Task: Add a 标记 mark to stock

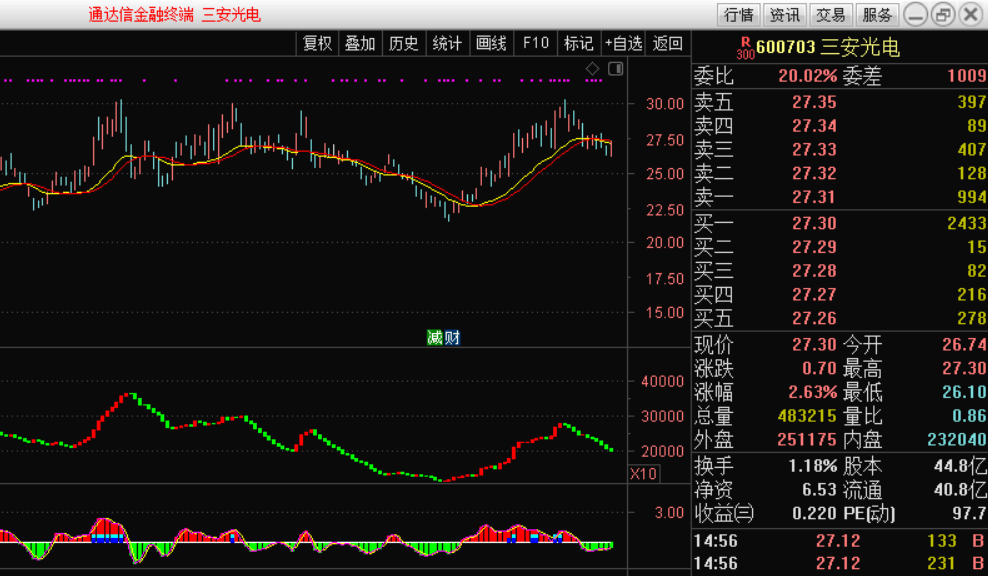Action: (579, 43)
